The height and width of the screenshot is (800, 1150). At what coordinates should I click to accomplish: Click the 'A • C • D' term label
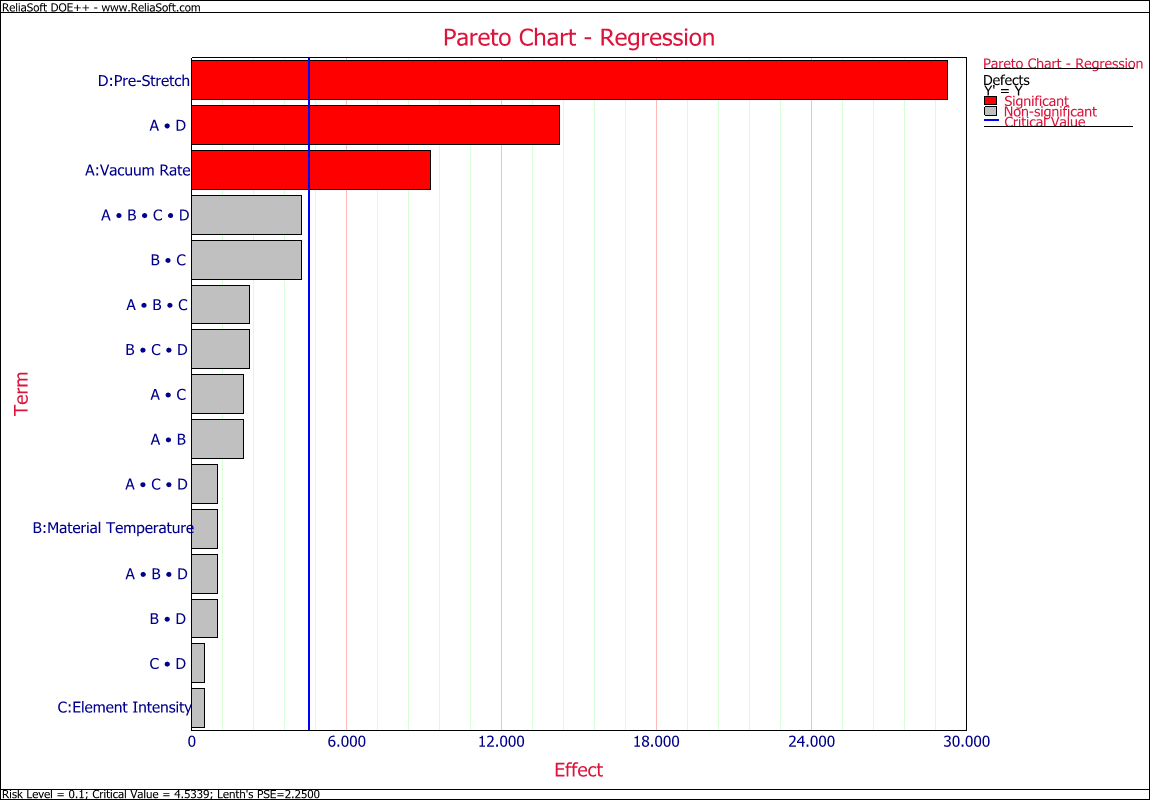[x=157, y=484]
